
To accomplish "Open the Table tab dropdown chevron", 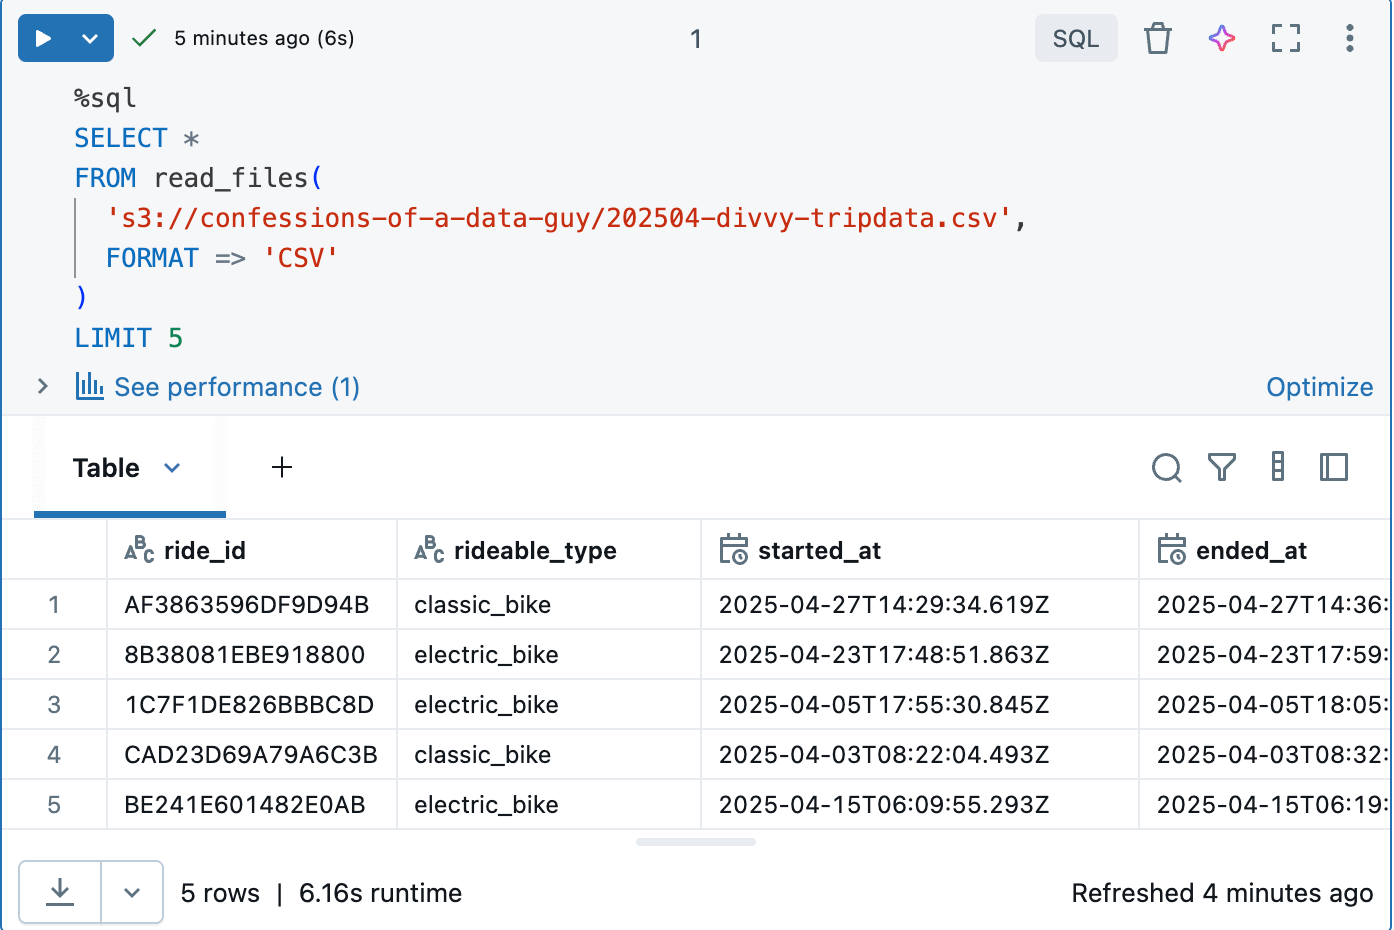I will [172, 468].
